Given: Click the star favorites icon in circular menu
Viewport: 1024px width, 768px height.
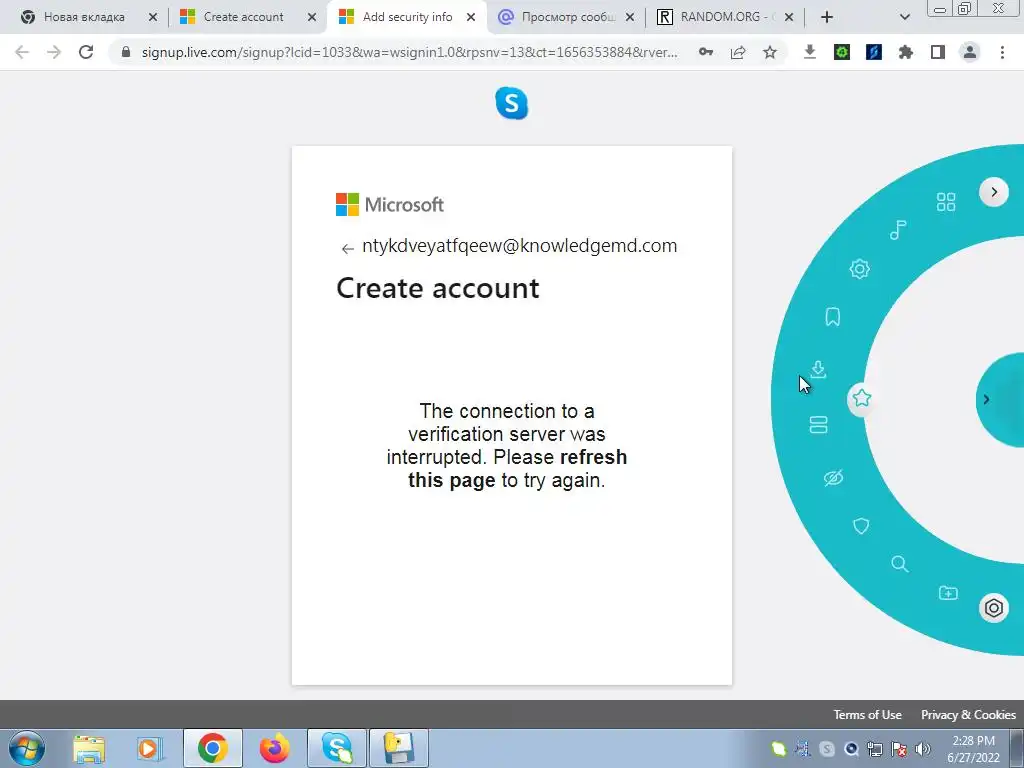Looking at the screenshot, I should [x=861, y=398].
